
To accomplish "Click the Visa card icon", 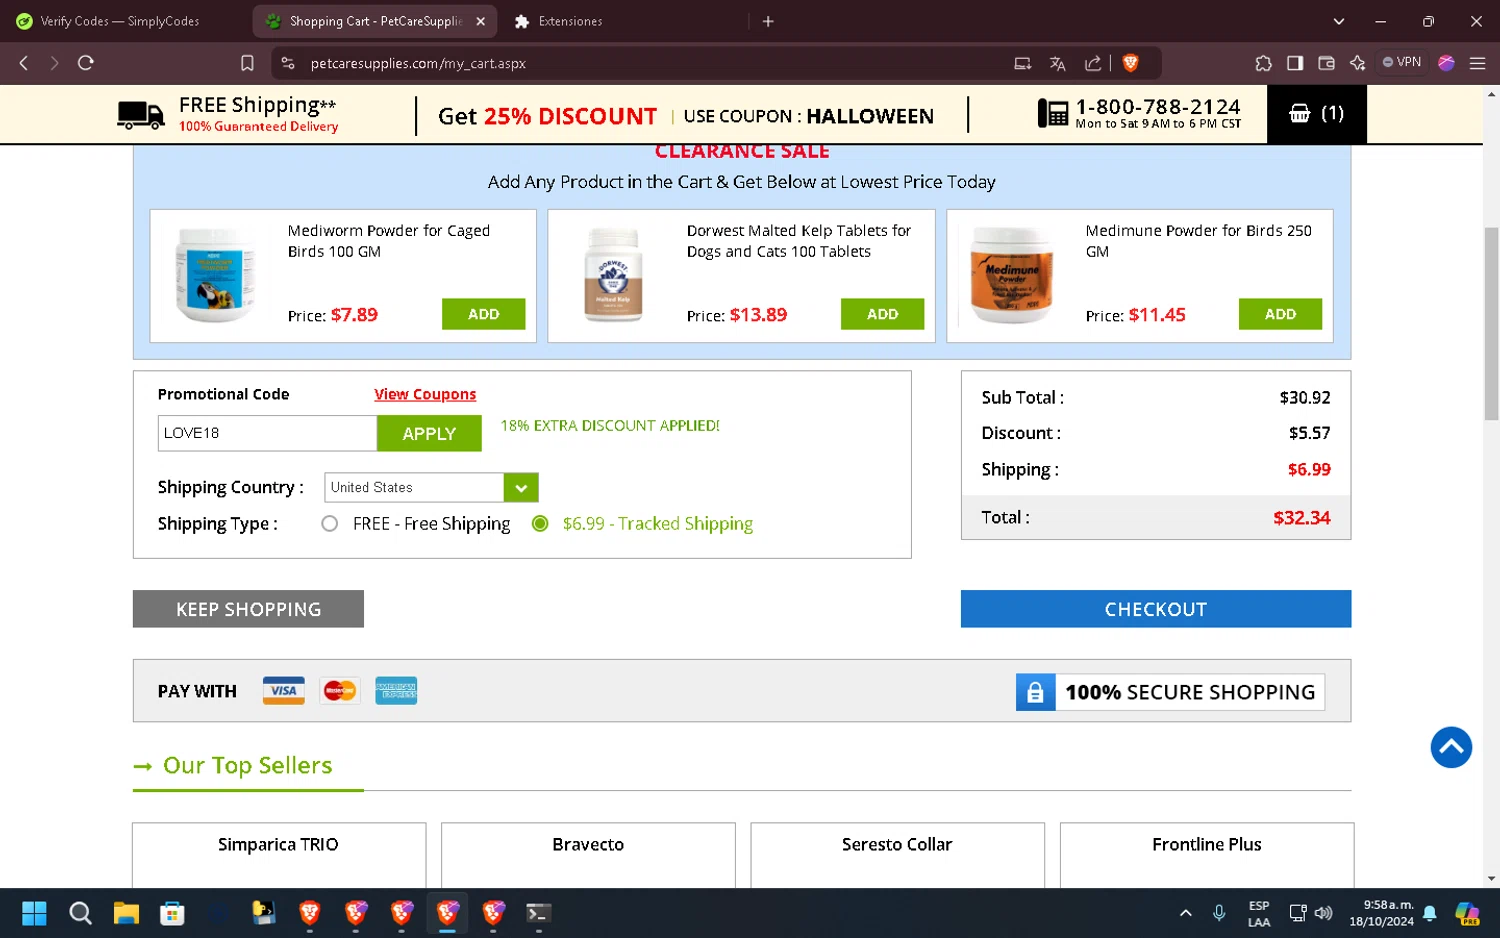I will click(284, 691).
